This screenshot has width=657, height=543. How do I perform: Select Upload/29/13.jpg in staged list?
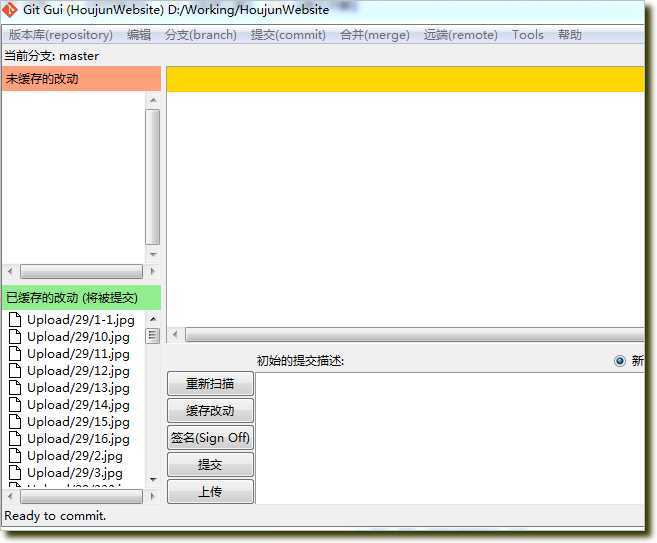tap(78, 388)
